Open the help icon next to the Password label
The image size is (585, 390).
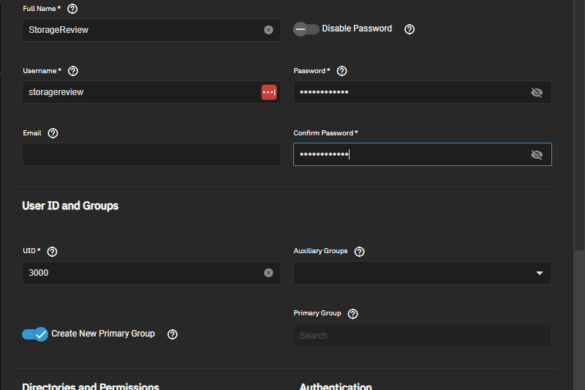click(x=342, y=71)
